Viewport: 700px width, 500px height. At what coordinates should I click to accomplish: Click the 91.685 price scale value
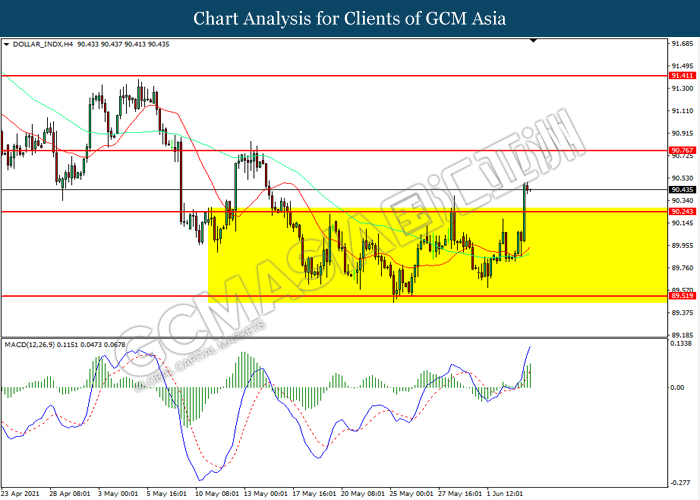(x=682, y=44)
